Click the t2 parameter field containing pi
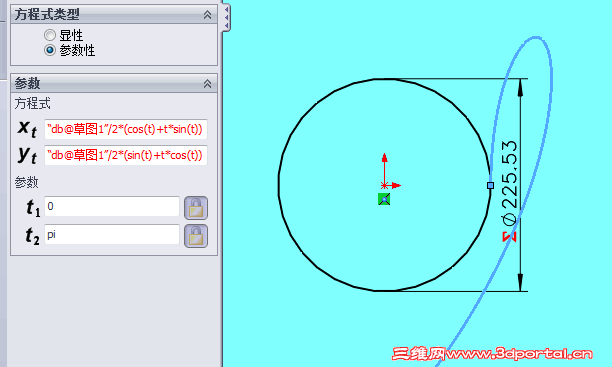The image size is (612, 367). click(x=112, y=234)
